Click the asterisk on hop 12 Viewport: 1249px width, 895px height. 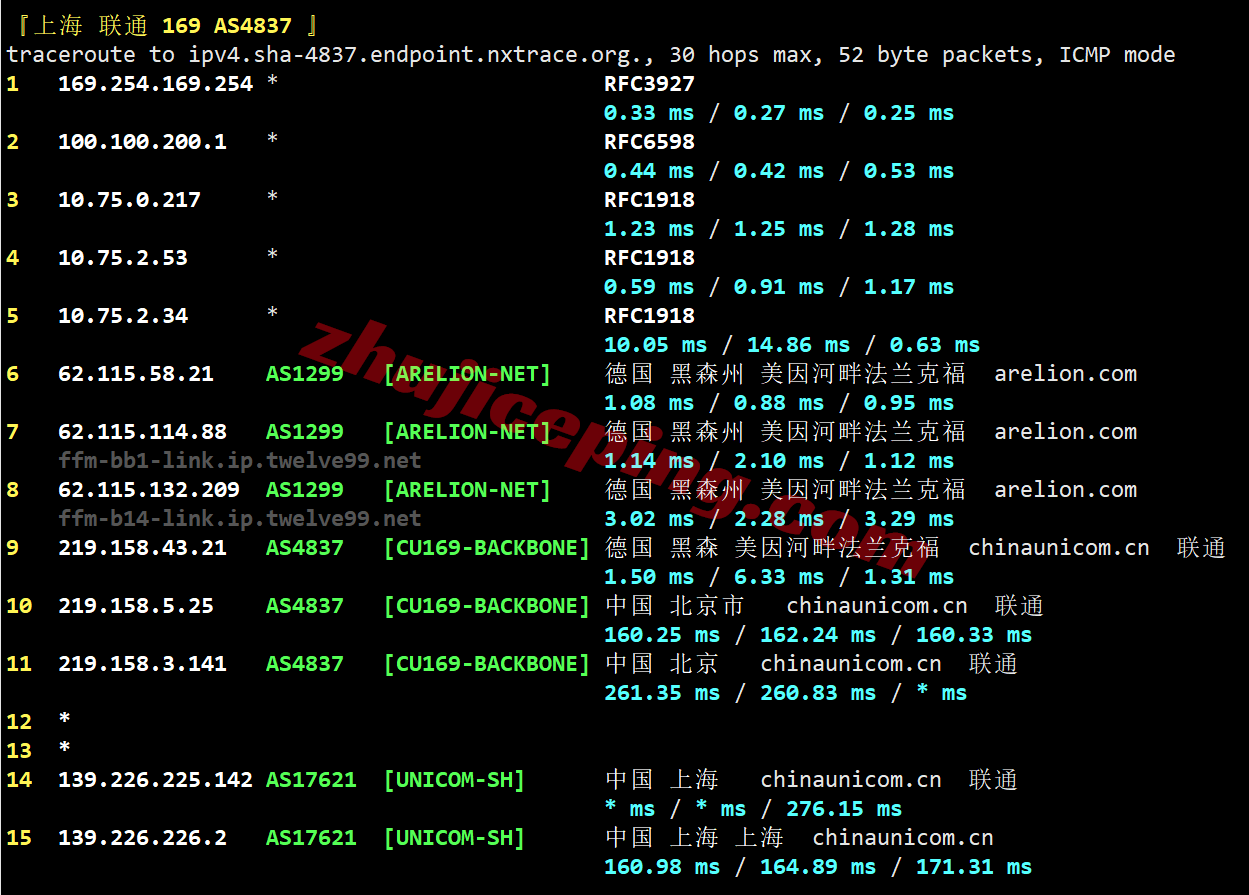(65, 721)
